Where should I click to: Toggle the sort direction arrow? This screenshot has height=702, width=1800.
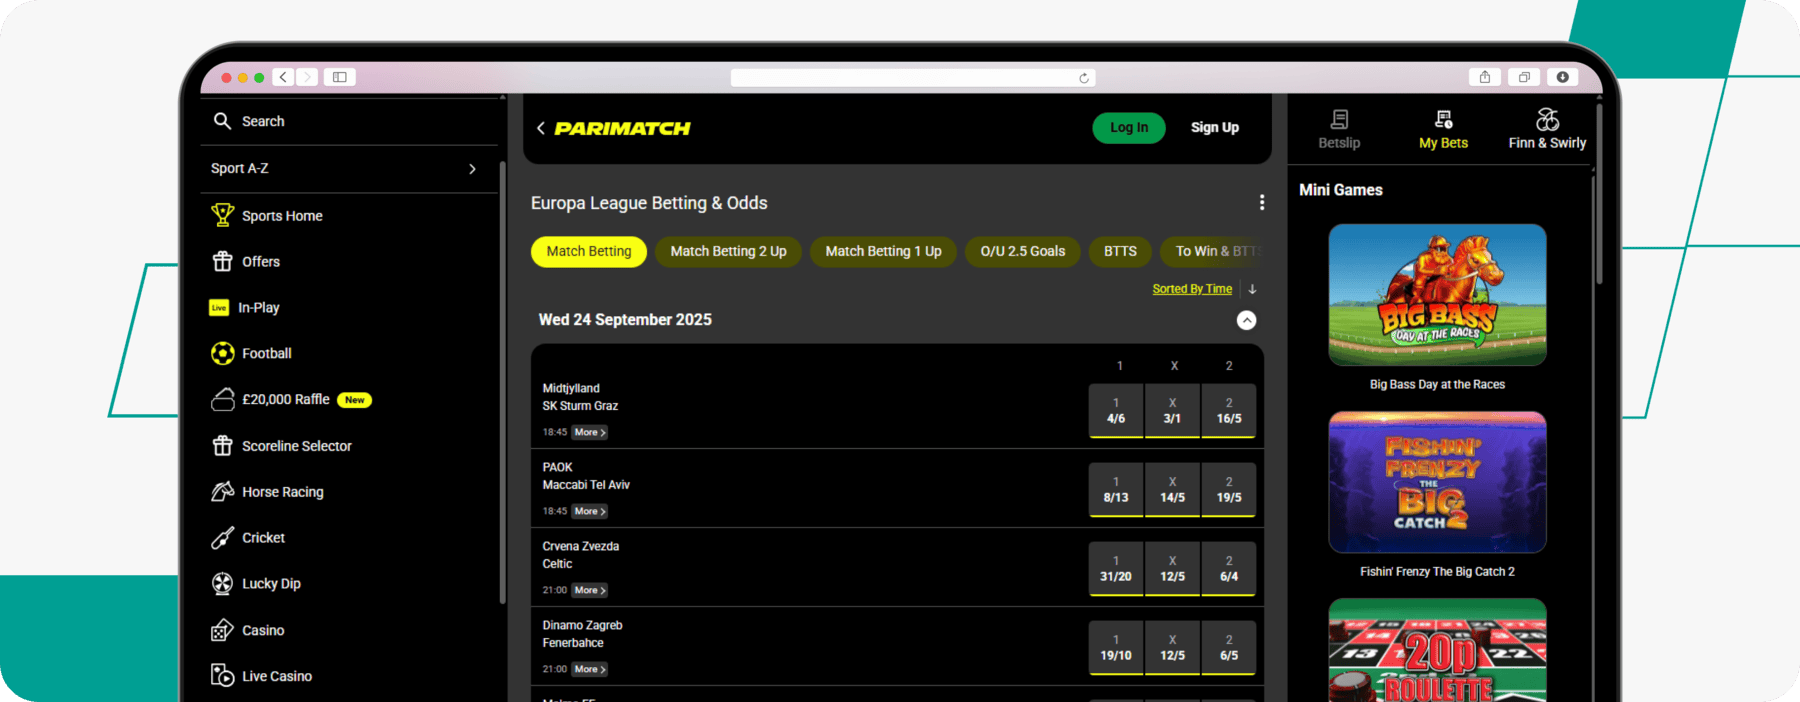click(x=1252, y=289)
